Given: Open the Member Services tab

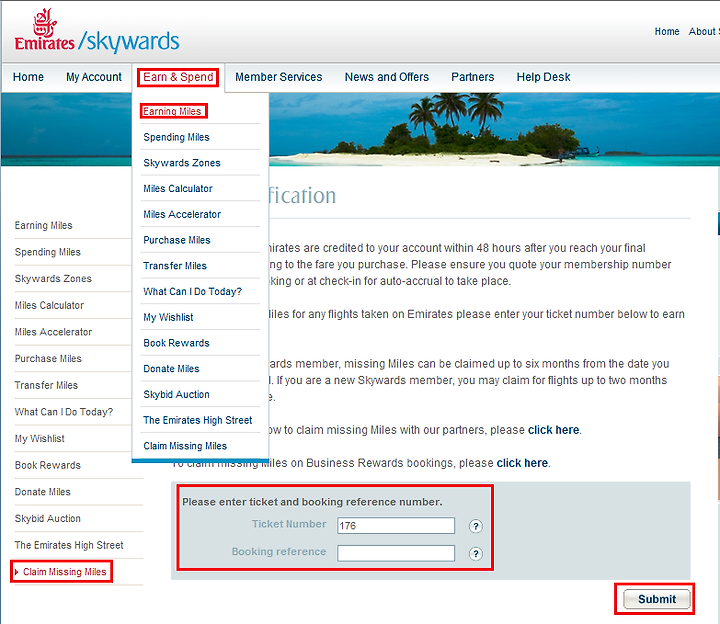Looking at the screenshot, I should [x=279, y=77].
